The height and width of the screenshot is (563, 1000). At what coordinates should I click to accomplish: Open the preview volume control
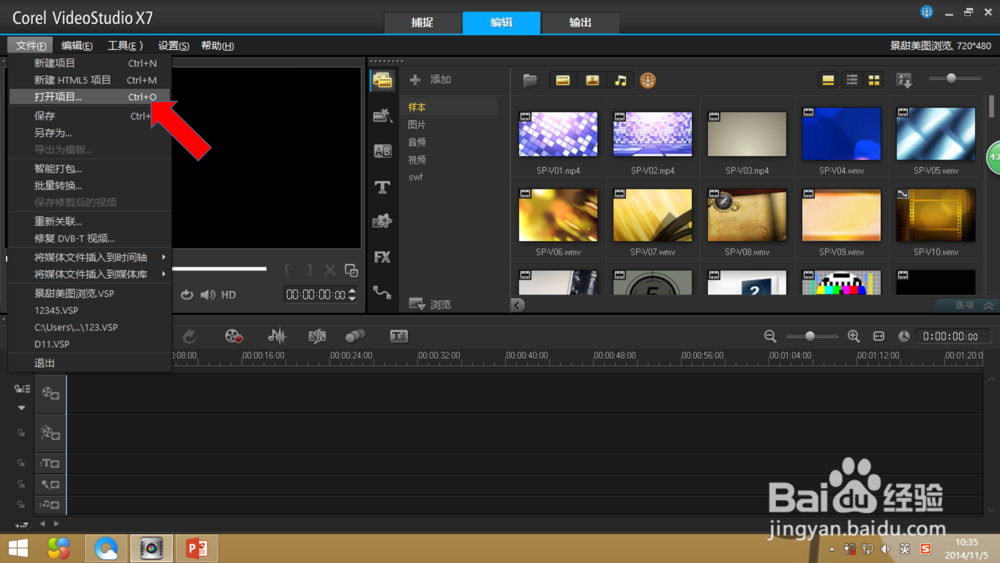coord(207,295)
